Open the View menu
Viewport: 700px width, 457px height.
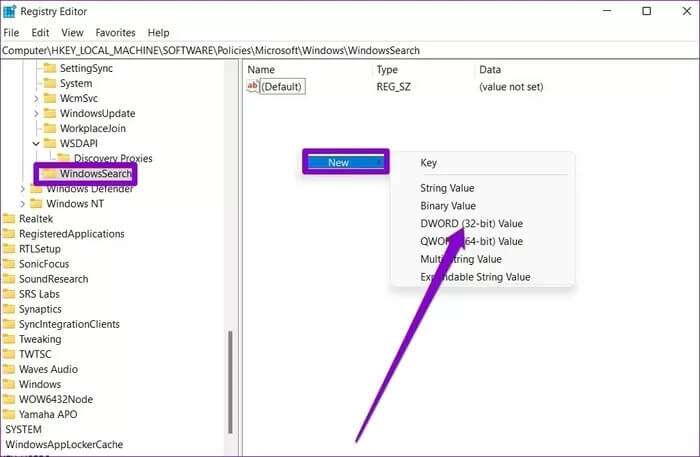click(72, 33)
